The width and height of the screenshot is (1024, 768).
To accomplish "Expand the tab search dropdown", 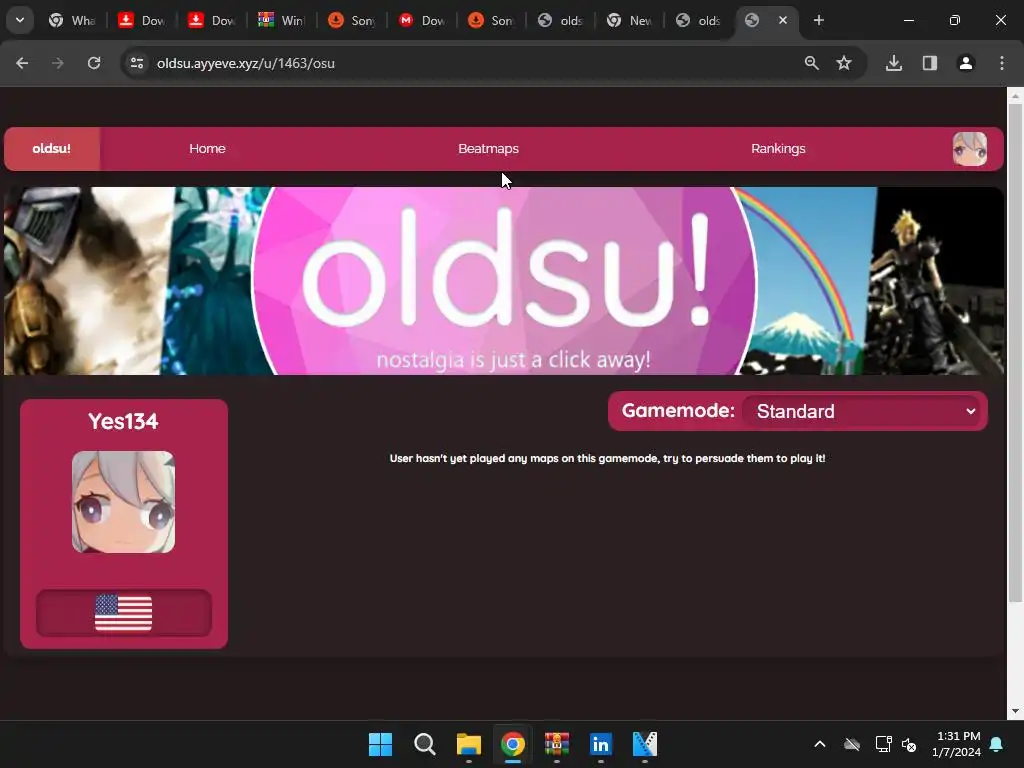I will click(20, 20).
